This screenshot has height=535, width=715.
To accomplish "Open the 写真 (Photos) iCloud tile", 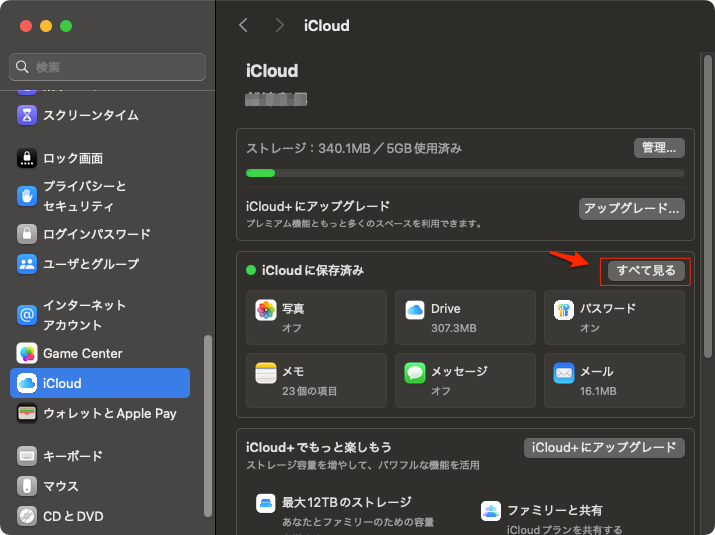I will click(x=316, y=318).
